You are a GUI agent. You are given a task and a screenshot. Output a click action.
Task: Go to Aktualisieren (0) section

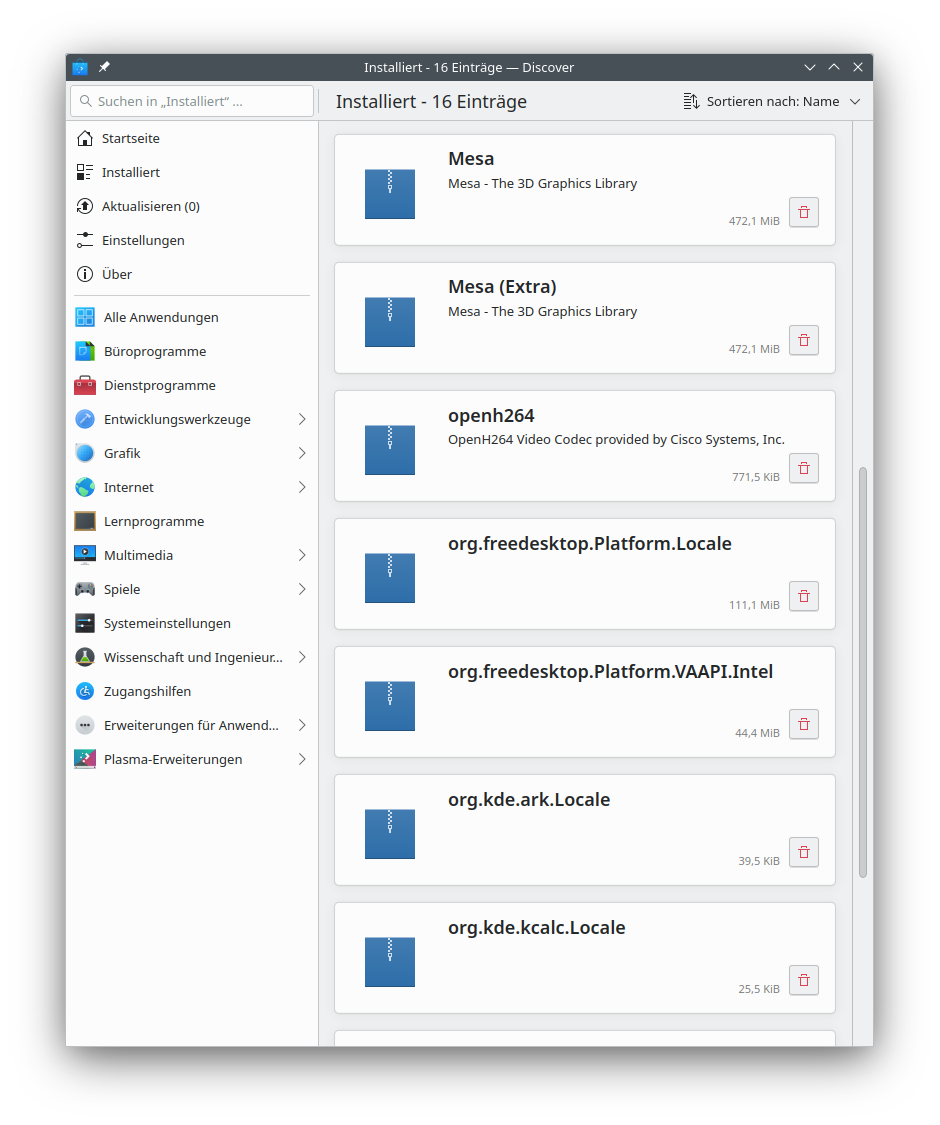click(150, 206)
